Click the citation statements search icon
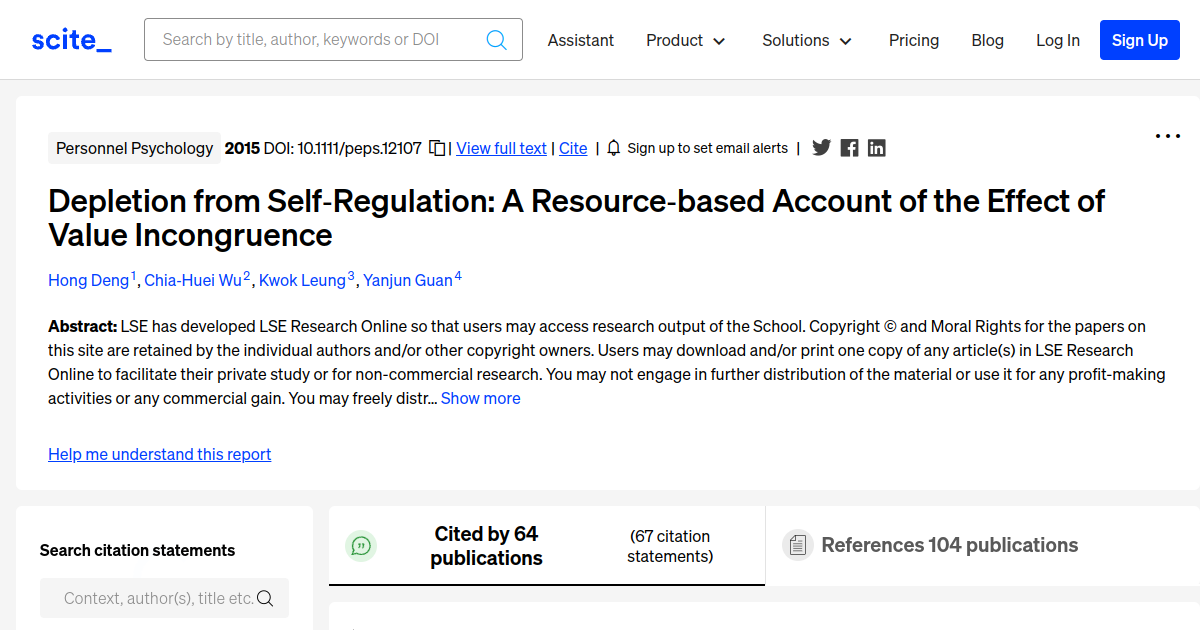 coord(265,598)
